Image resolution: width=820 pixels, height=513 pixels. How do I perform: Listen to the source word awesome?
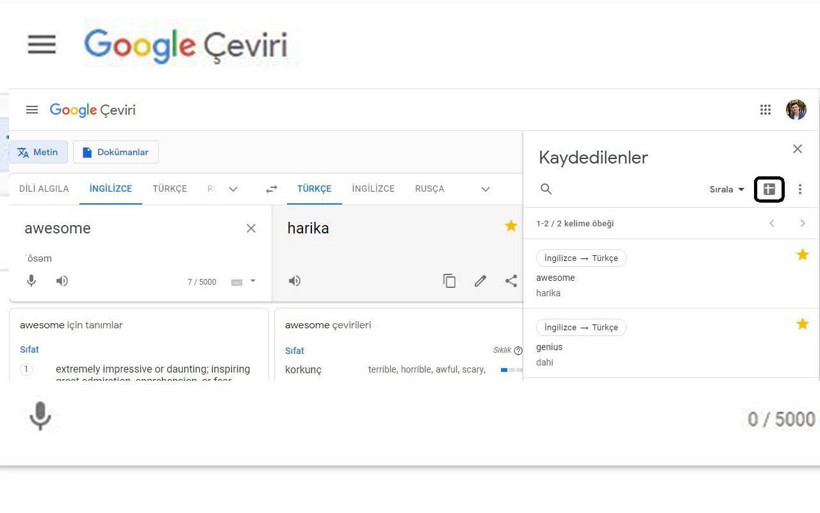pyautogui.click(x=62, y=281)
